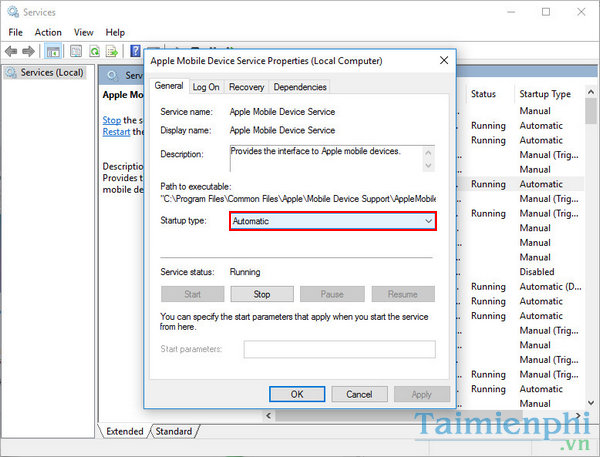Click the vertical scrollbar thumb in services list
600x457 pixels.
point(591,111)
